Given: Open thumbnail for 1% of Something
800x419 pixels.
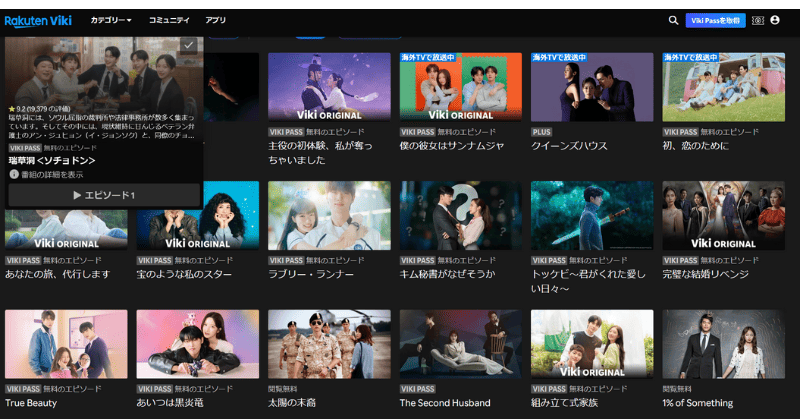Looking at the screenshot, I should [723, 344].
